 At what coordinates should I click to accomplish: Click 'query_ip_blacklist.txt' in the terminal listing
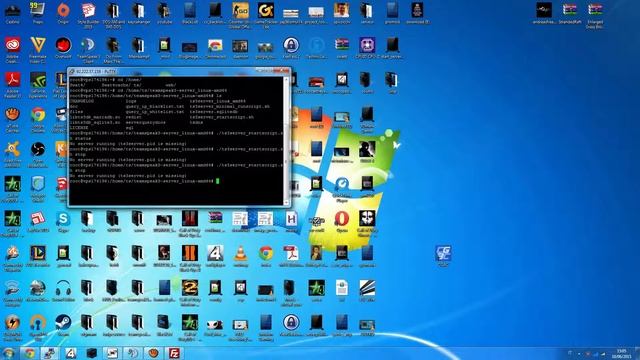pos(155,107)
